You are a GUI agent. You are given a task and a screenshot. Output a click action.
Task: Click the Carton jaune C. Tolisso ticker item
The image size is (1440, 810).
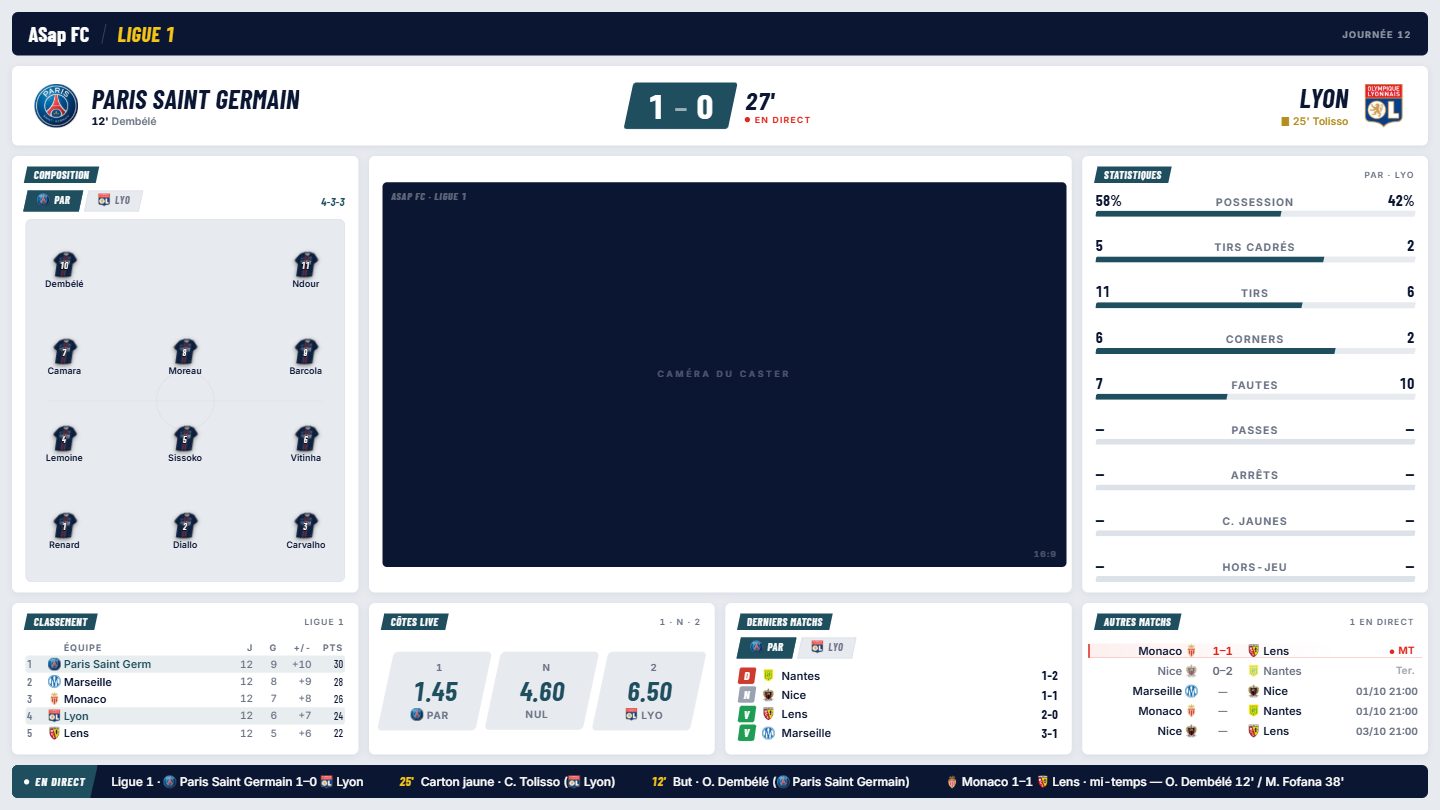pos(507,782)
